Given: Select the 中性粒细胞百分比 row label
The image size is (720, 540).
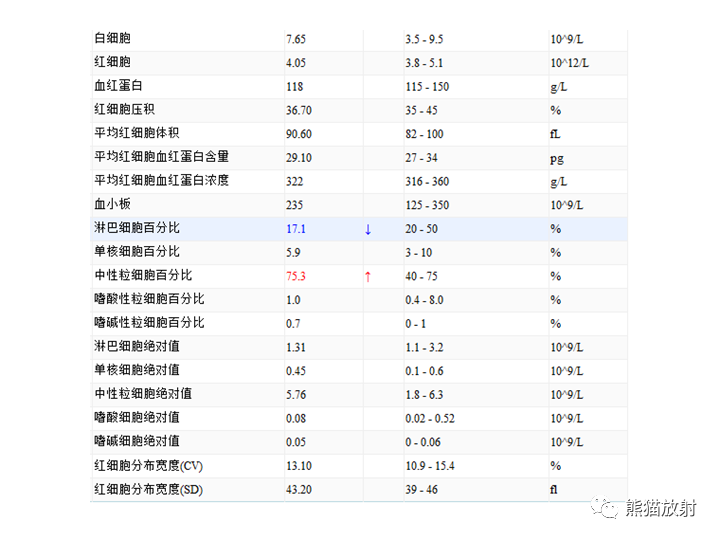Looking at the screenshot, I should coord(143,276).
